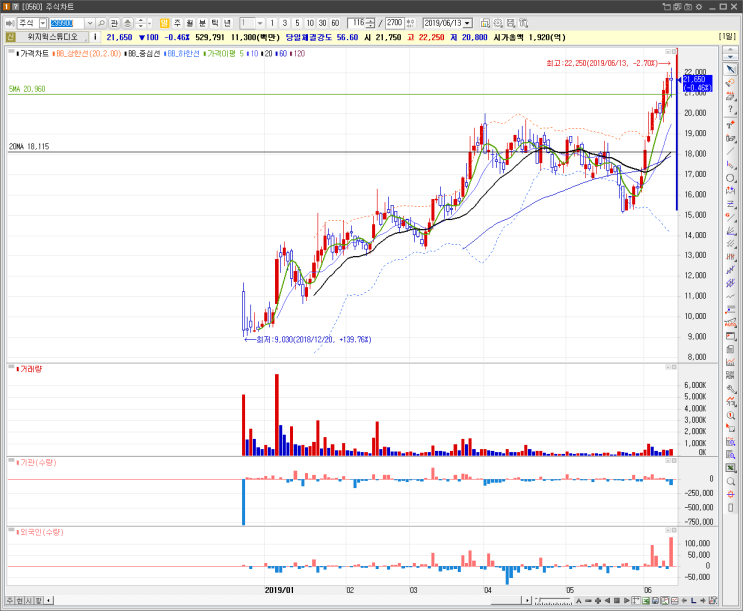
Task: Toggle tick (틱) chart period
Action: click(215, 23)
